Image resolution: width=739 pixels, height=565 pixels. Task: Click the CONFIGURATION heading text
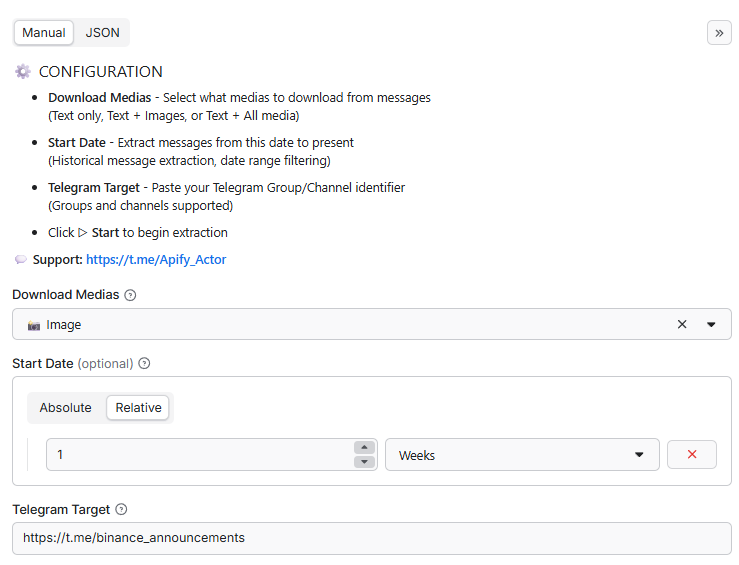click(100, 72)
